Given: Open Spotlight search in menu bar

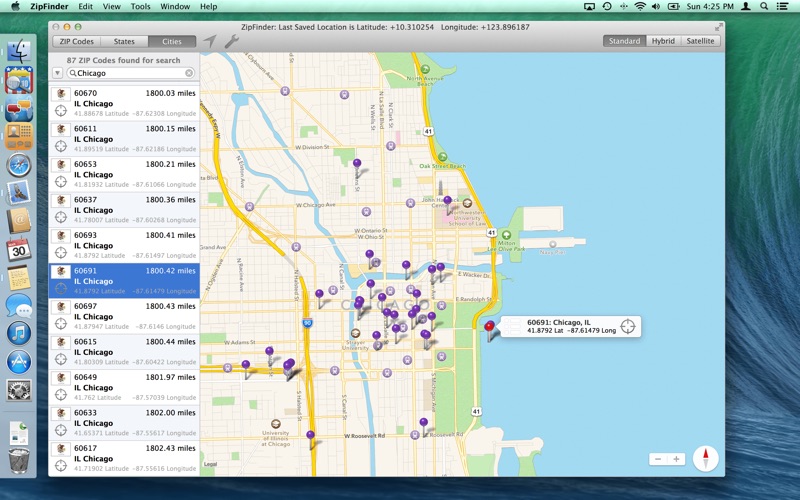Looking at the screenshot, I should 764,6.
